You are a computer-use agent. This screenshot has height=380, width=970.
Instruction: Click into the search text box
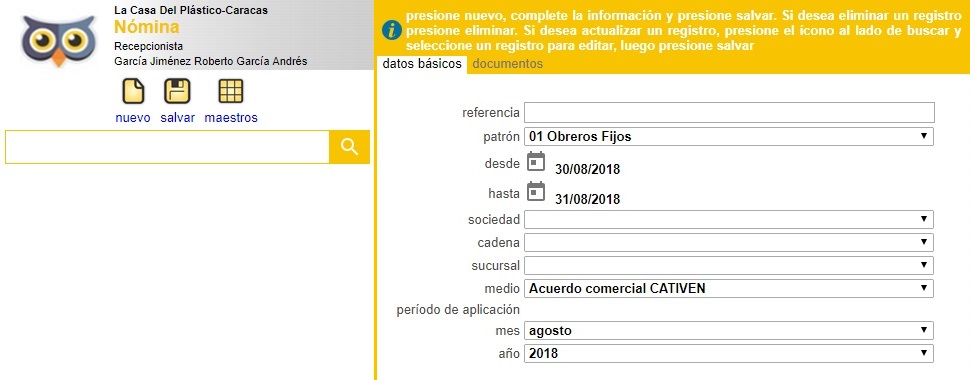point(167,147)
